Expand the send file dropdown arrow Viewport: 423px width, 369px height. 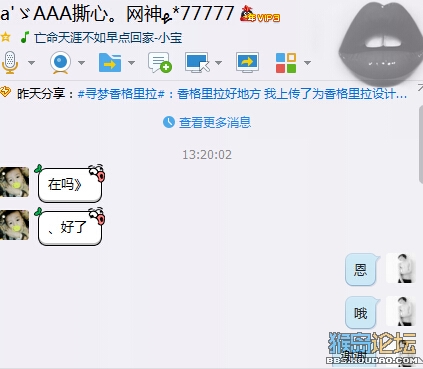pos(131,62)
